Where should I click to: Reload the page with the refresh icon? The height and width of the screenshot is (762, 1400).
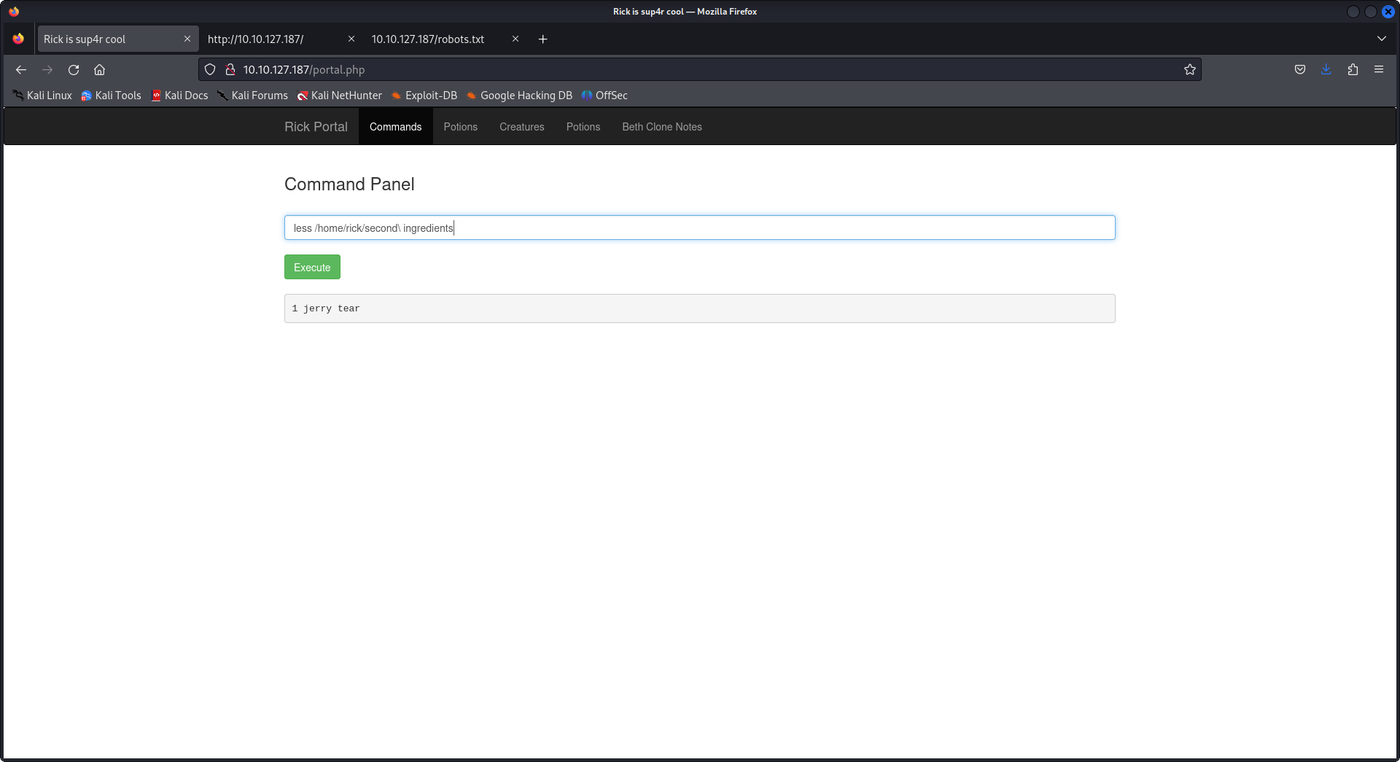[73, 70]
